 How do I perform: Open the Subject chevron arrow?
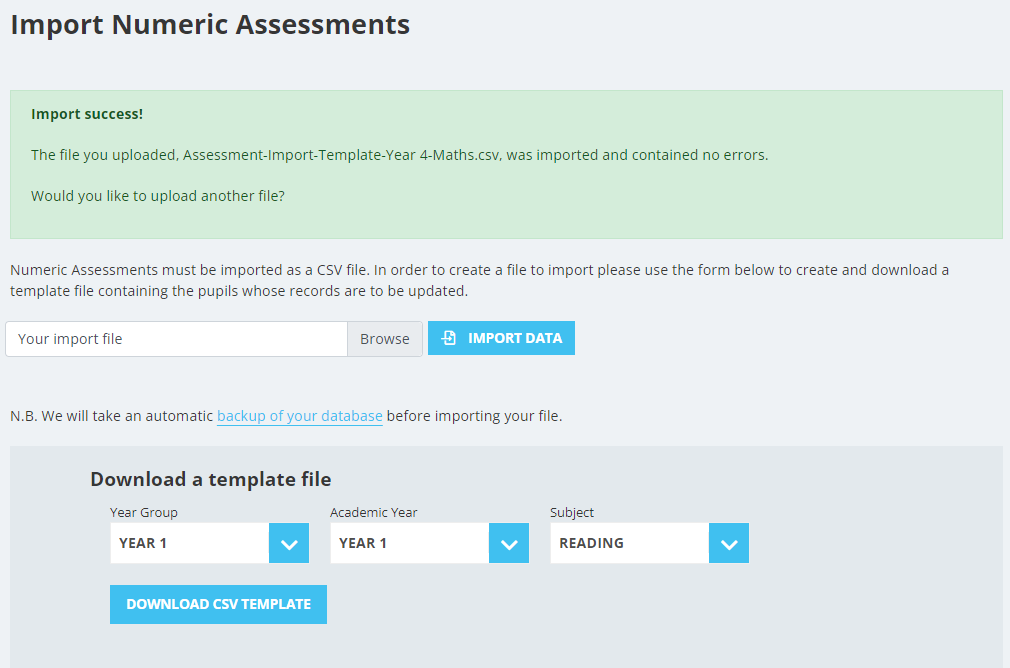point(729,544)
